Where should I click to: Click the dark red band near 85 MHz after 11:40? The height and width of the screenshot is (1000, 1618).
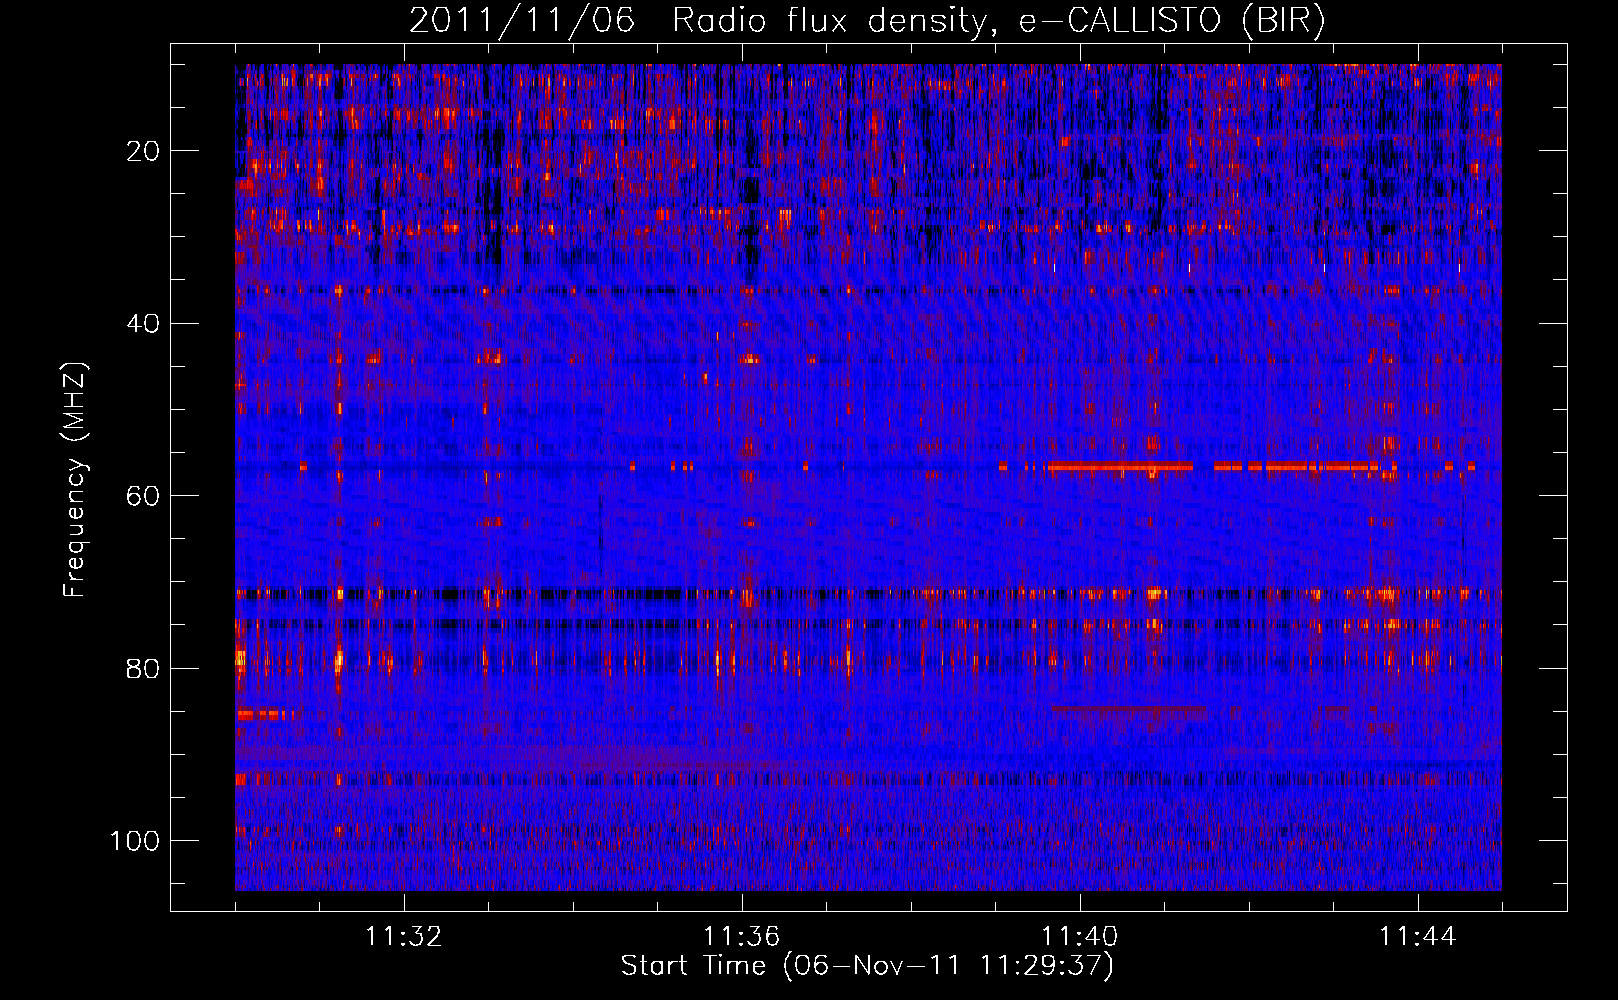tap(1128, 711)
